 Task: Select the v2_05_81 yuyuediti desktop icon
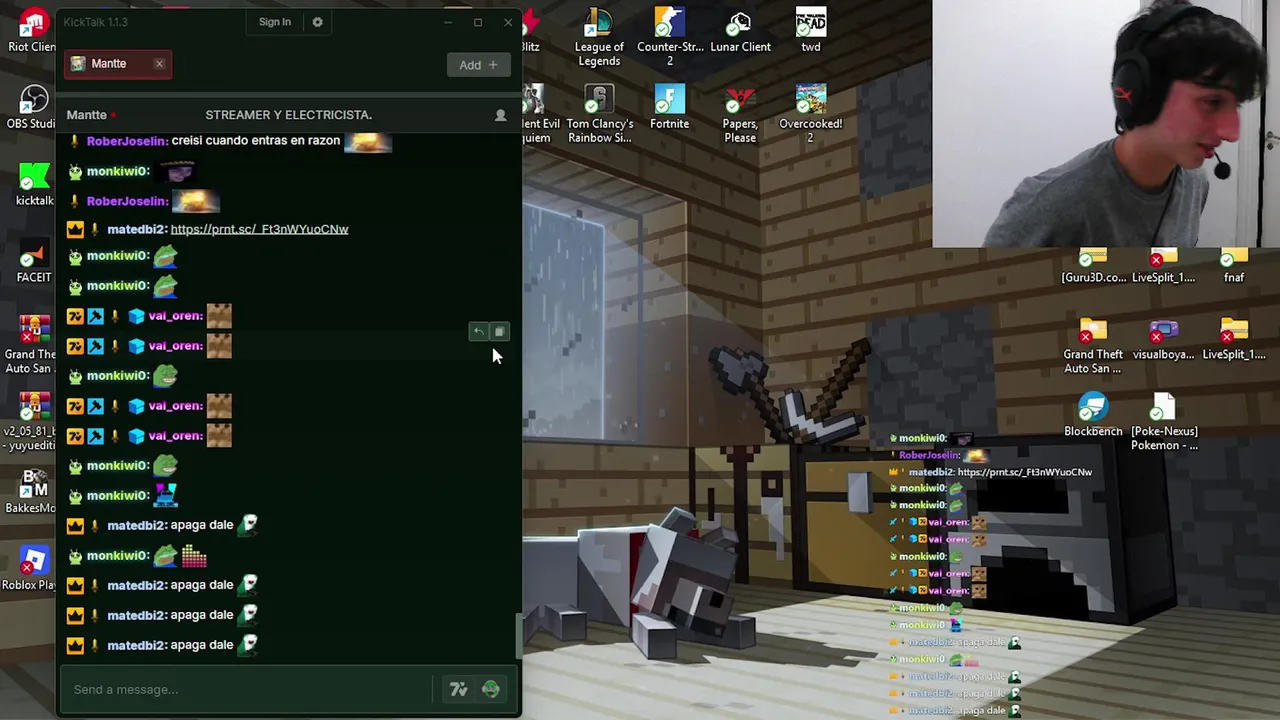(32, 421)
